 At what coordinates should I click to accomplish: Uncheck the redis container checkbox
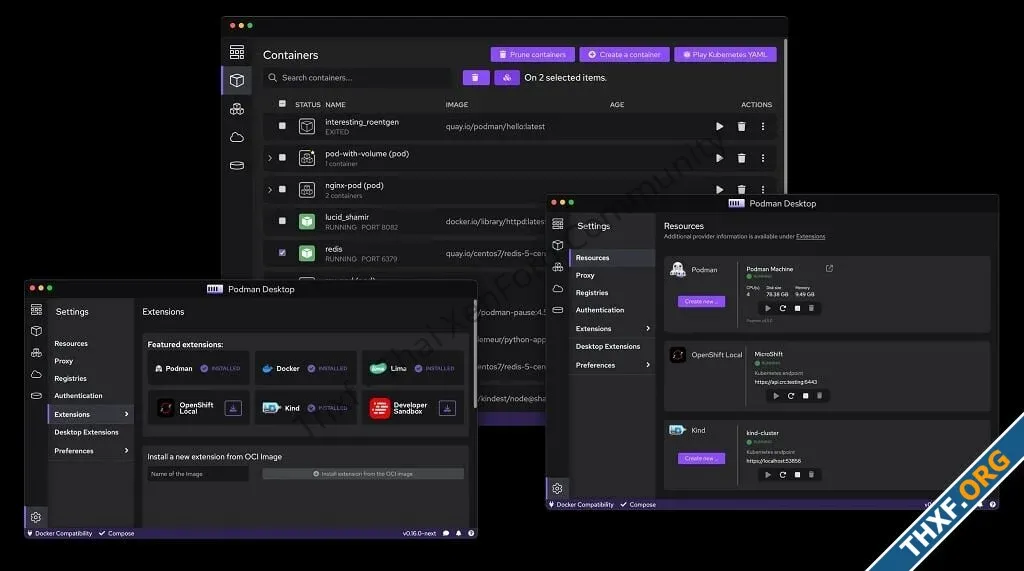click(282, 252)
